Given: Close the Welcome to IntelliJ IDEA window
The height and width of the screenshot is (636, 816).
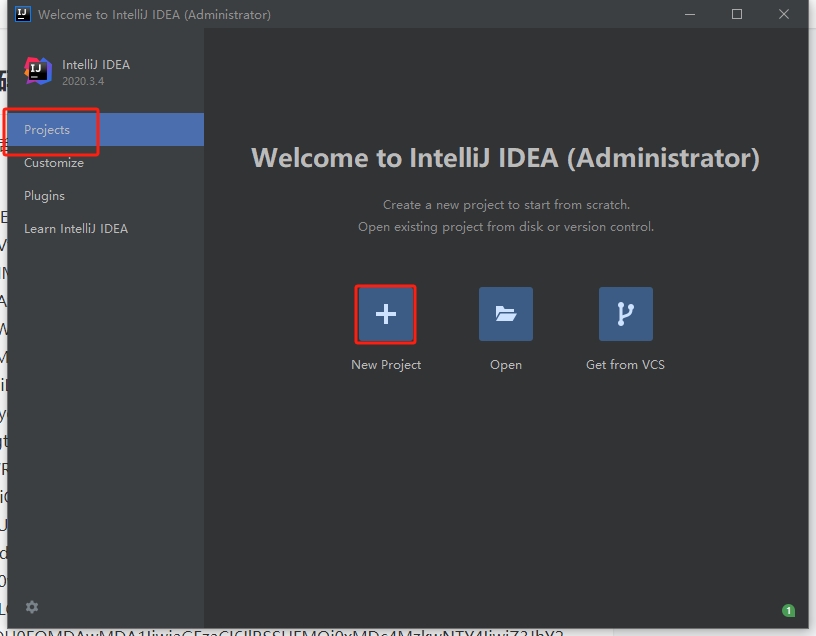Looking at the screenshot, I should click(x=784, y=14).
